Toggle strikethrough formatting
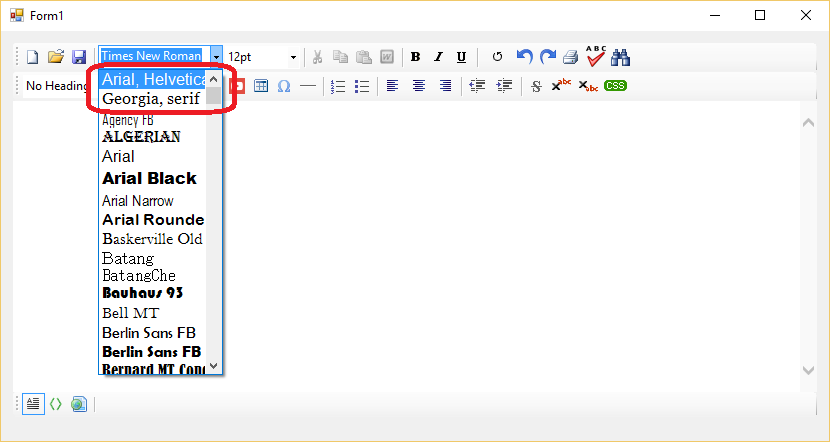 click(536, 86)
